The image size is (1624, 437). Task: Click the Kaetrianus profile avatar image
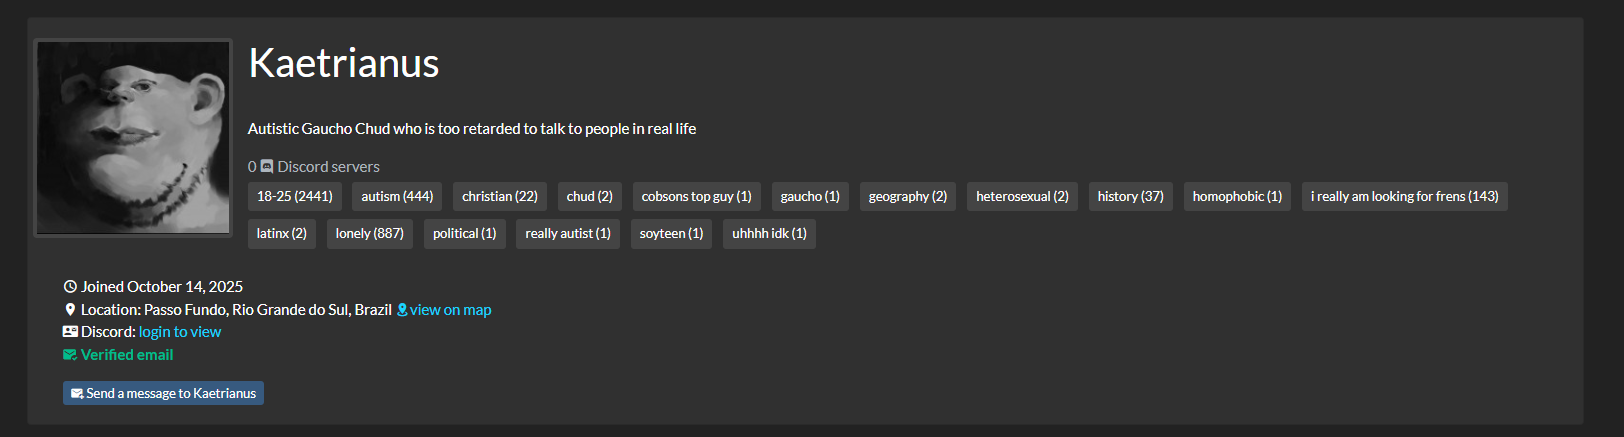click(133, 137)
